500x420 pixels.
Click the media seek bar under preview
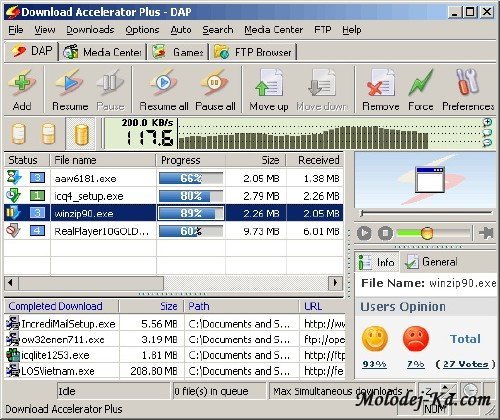click(x=426, y=212)
